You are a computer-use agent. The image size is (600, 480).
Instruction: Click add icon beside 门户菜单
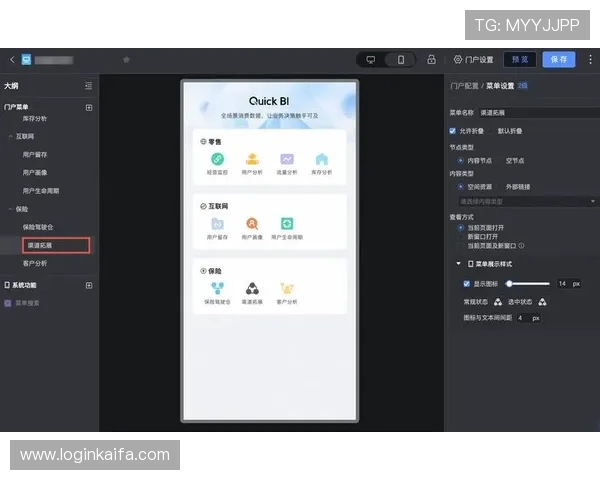(88, 107)
